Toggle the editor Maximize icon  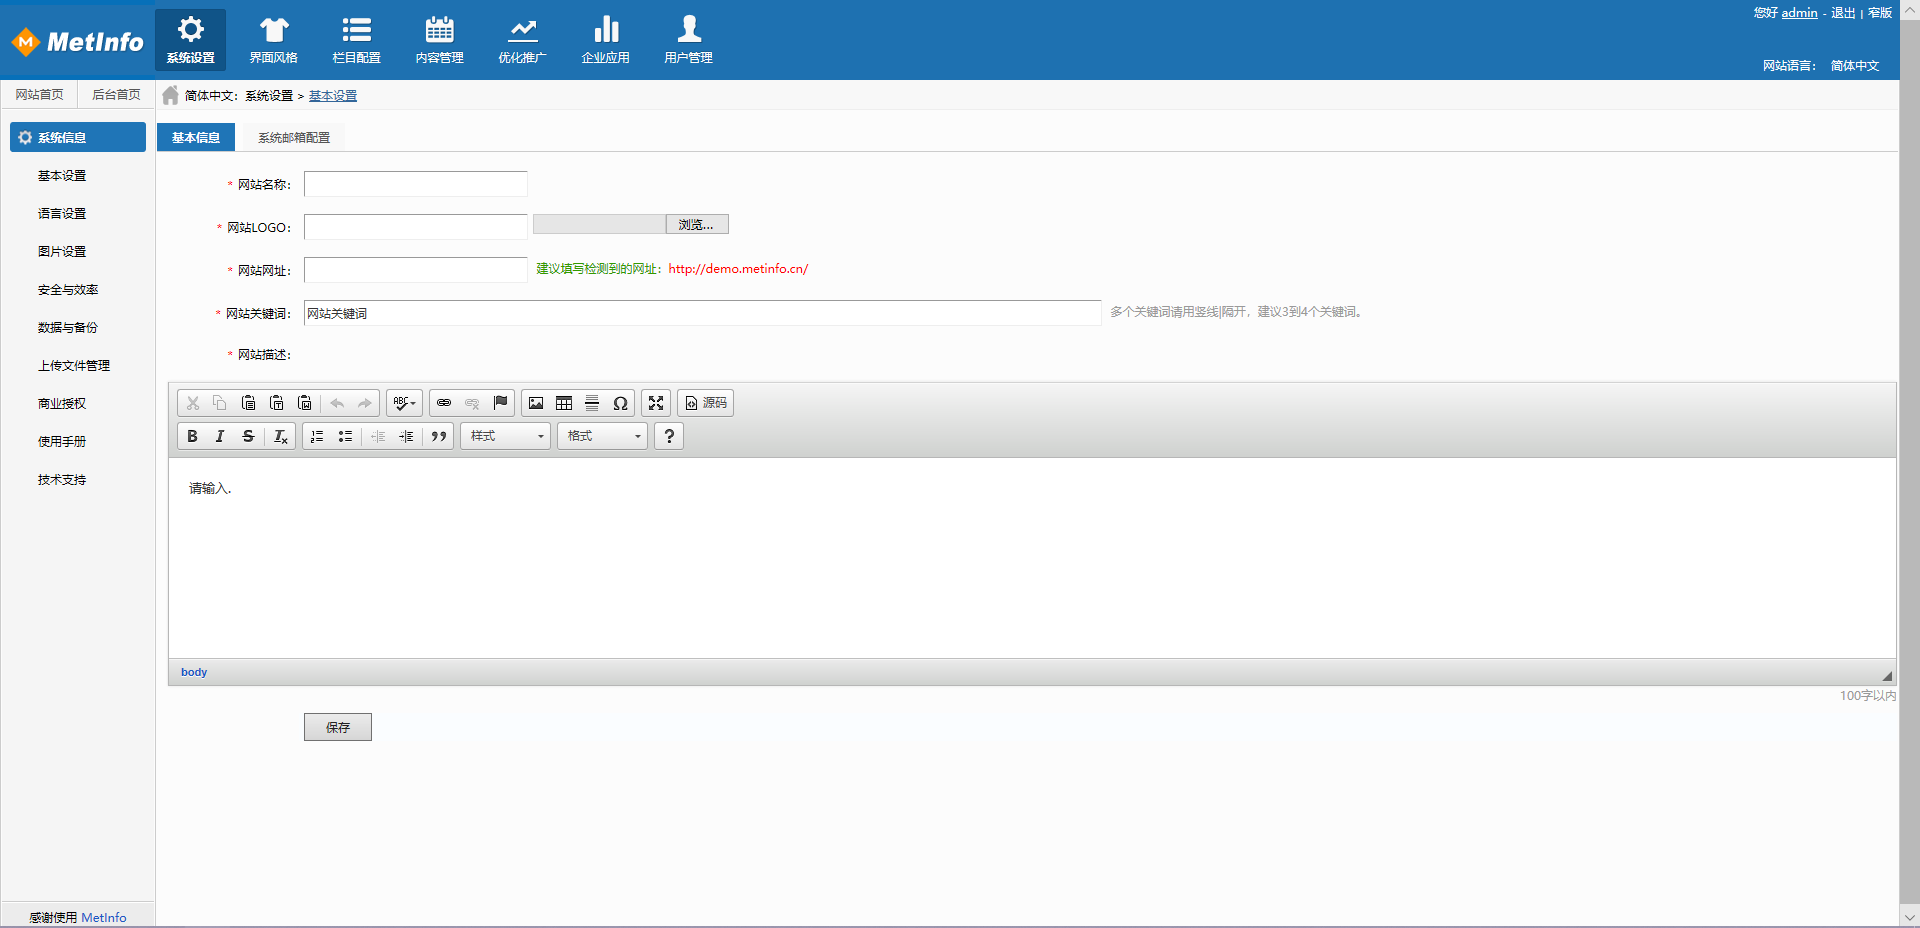click(656, 403)
